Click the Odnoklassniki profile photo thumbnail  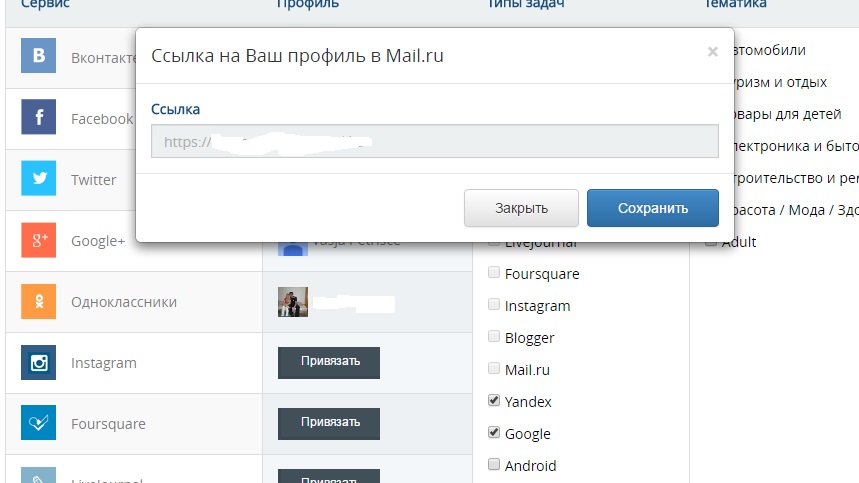point(293,302)
